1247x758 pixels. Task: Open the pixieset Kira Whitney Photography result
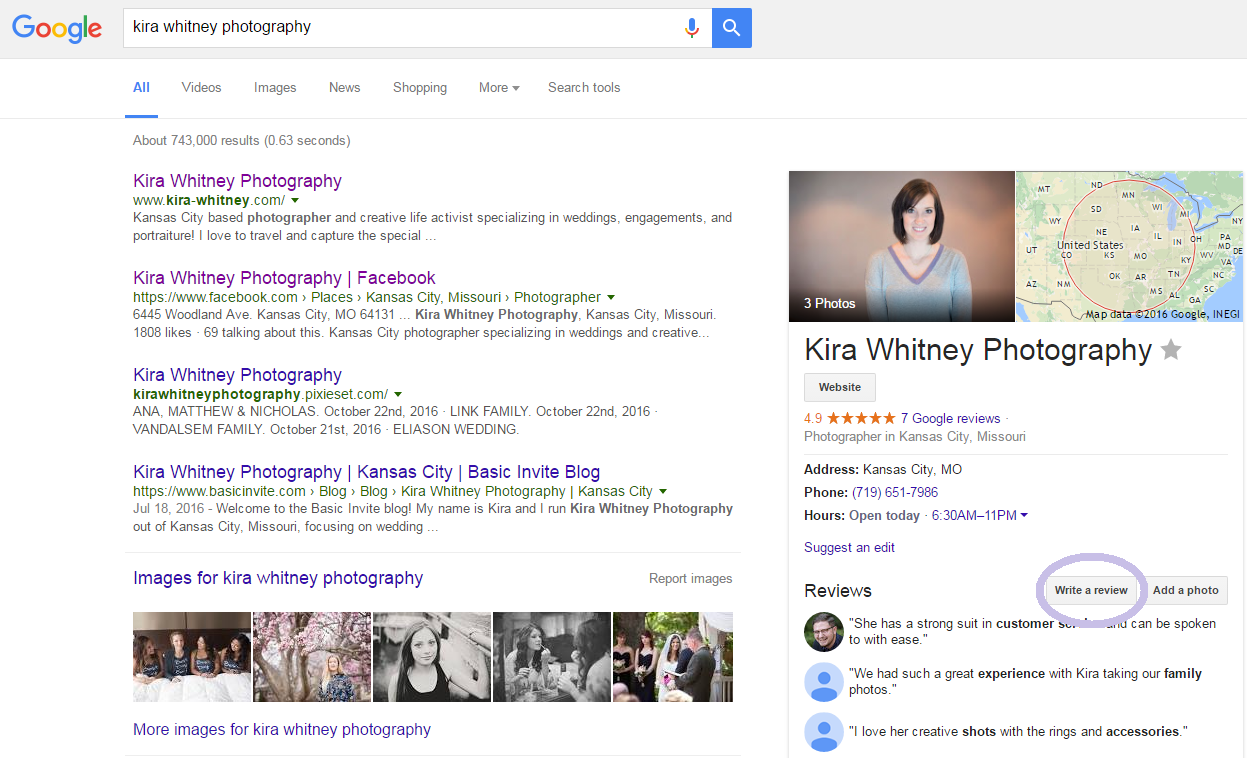(237, 375)
